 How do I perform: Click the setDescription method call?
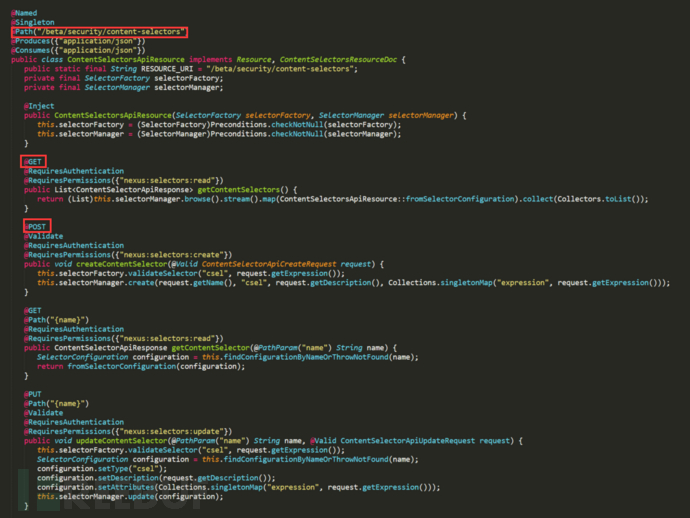coord(128,478)
